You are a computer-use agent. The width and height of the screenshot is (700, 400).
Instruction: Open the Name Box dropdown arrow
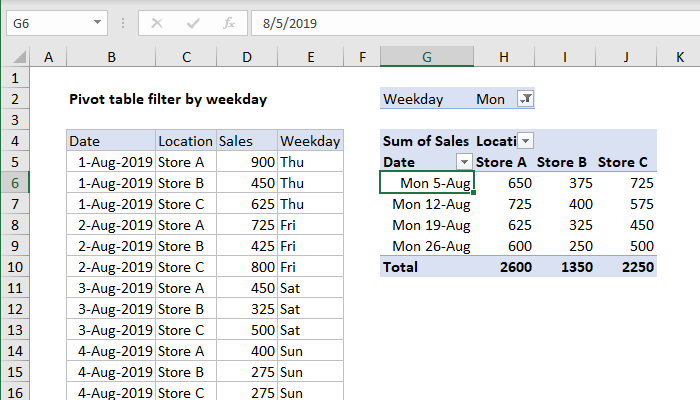click(97, 22)
